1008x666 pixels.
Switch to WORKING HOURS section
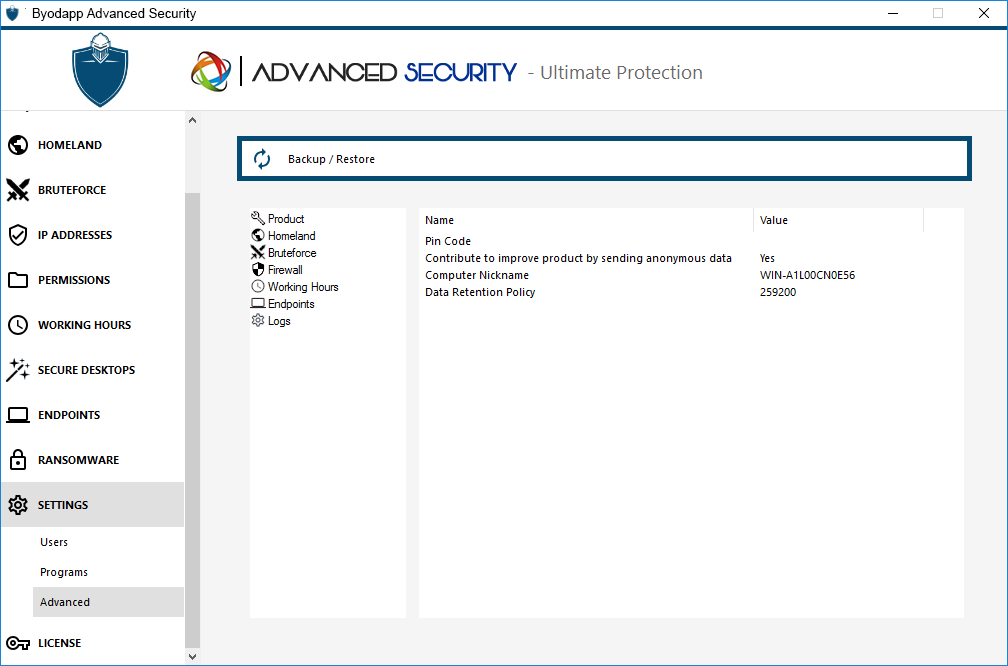click(x=93, y=325)
